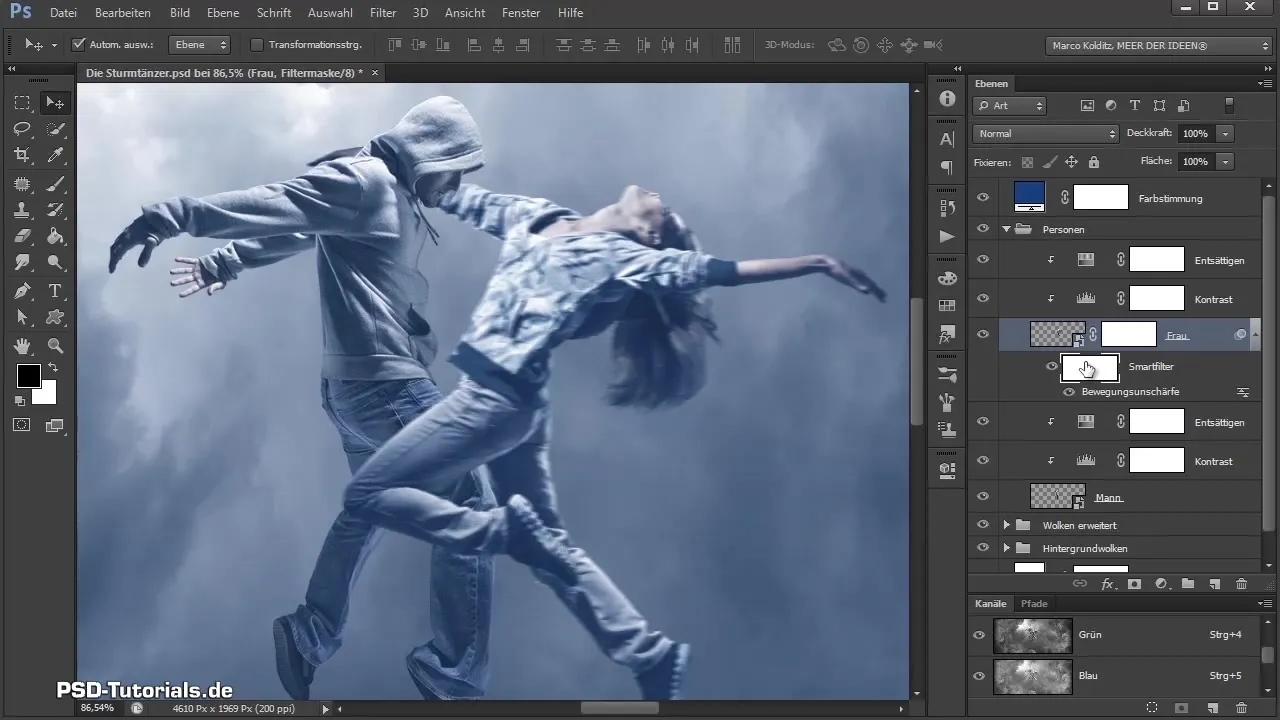Viewport: 1280px width, 720px height.
Task: Enable Transformationsstrg. checkbox
Action: pyautogui.click(x=256, y=45)
